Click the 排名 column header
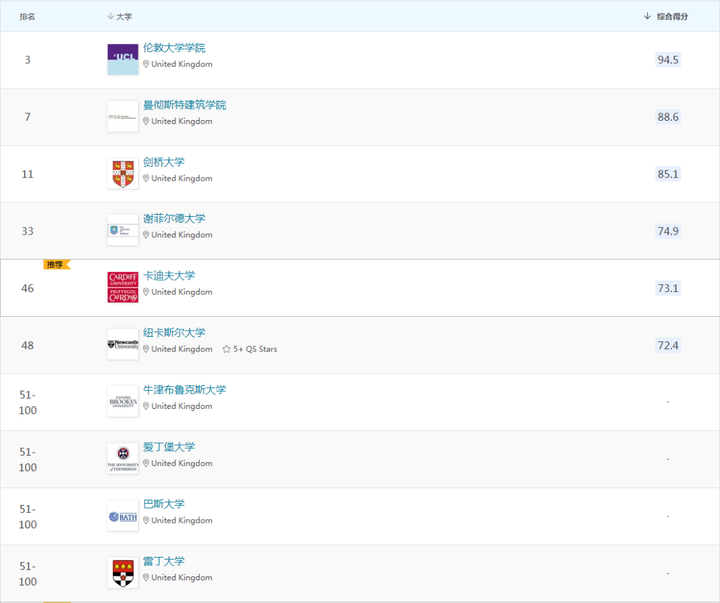The width and height of the screenshot is (720, 603). click(28, 17)
